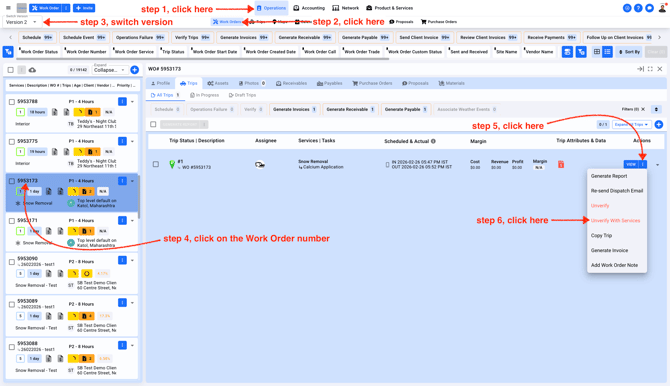Switch to the Assets tab

218,83
